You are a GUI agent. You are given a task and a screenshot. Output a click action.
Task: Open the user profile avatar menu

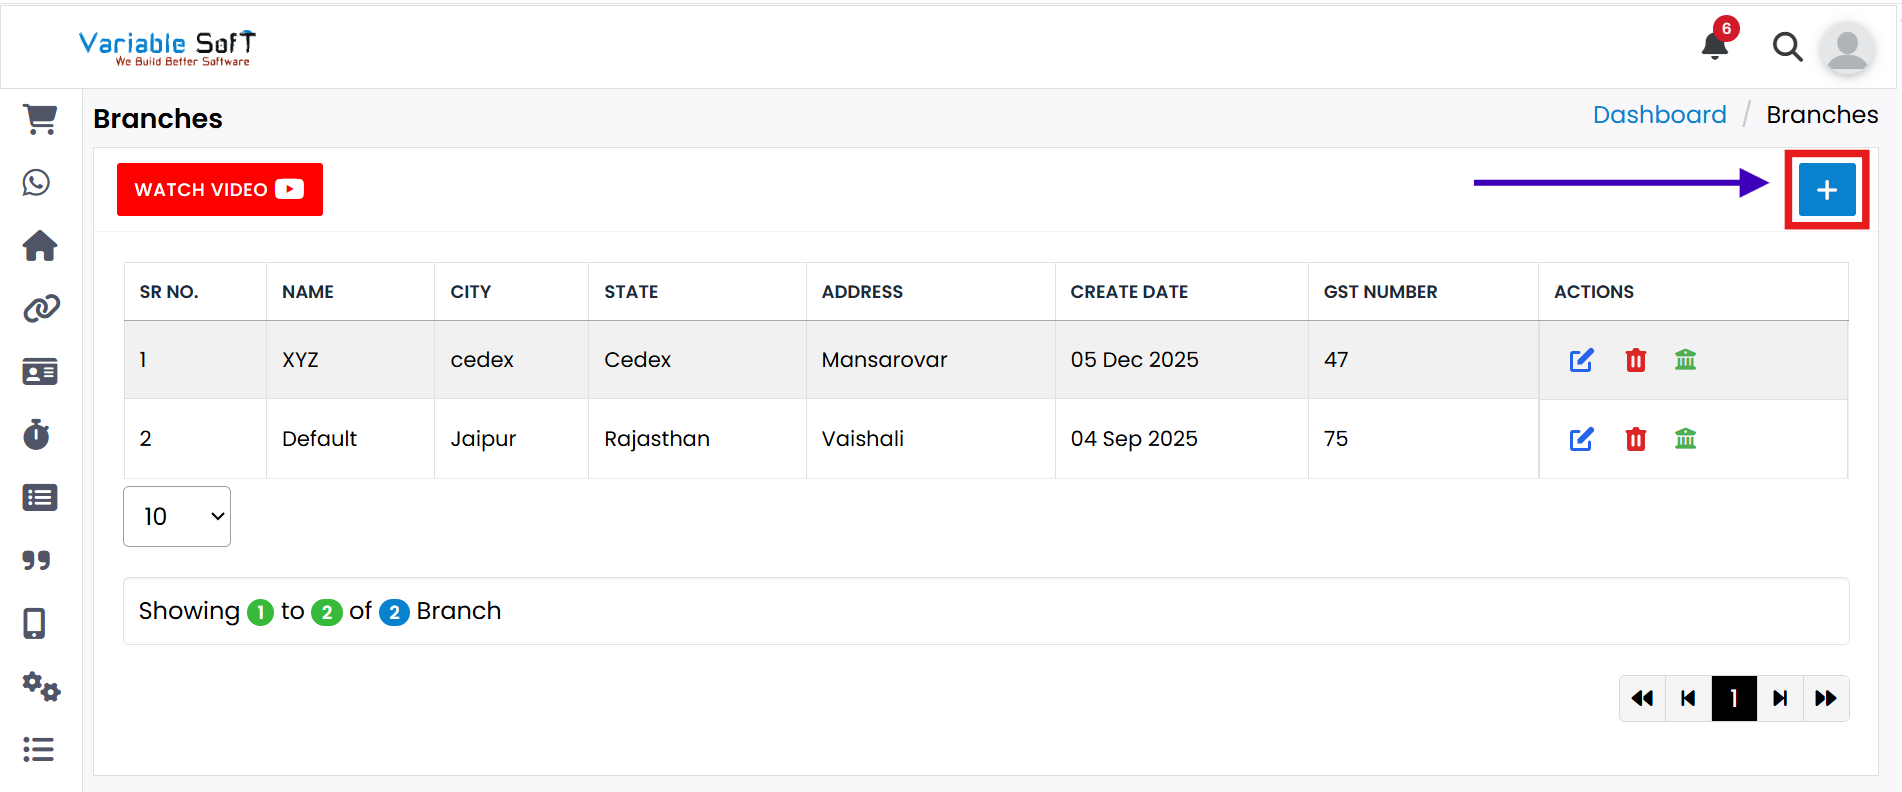coord(1846,48)
